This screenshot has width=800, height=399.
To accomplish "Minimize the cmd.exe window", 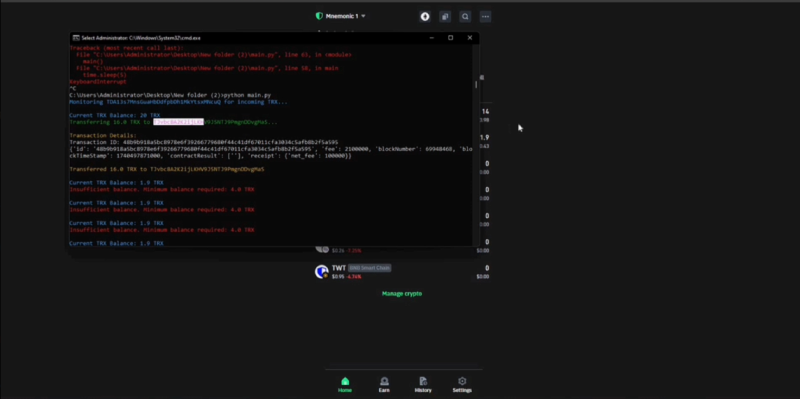I will click(x=432, y=38).
